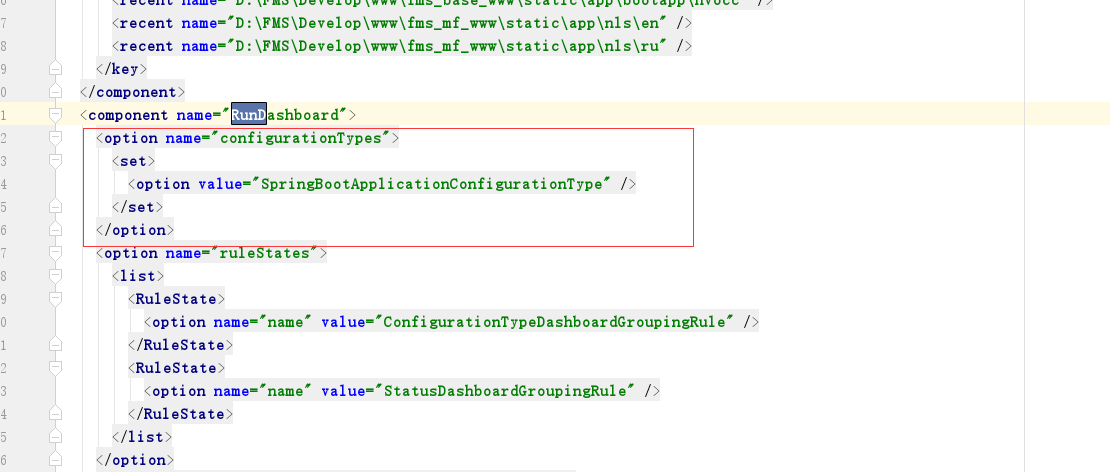This screenshot has height=472, width=1110.
Task: Place cursor on the </component> closing tag
Action: (x=132, y=92)
